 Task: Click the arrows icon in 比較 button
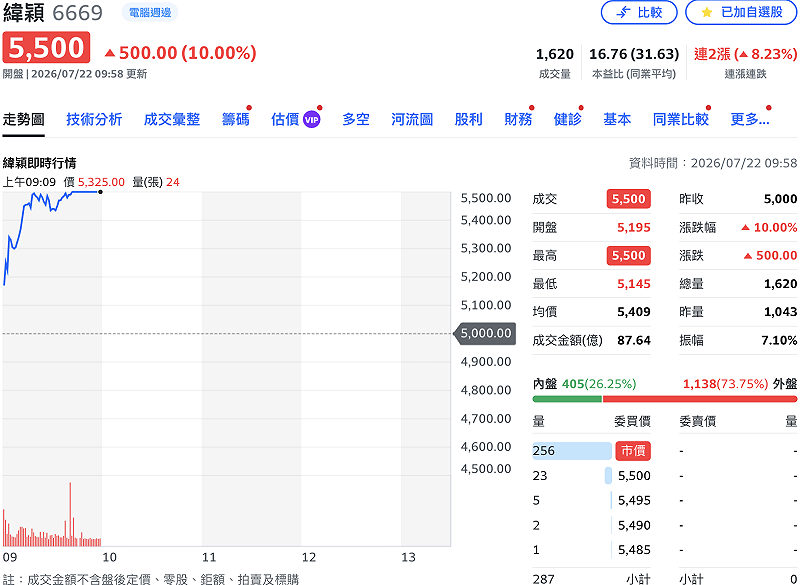(623, 12)
